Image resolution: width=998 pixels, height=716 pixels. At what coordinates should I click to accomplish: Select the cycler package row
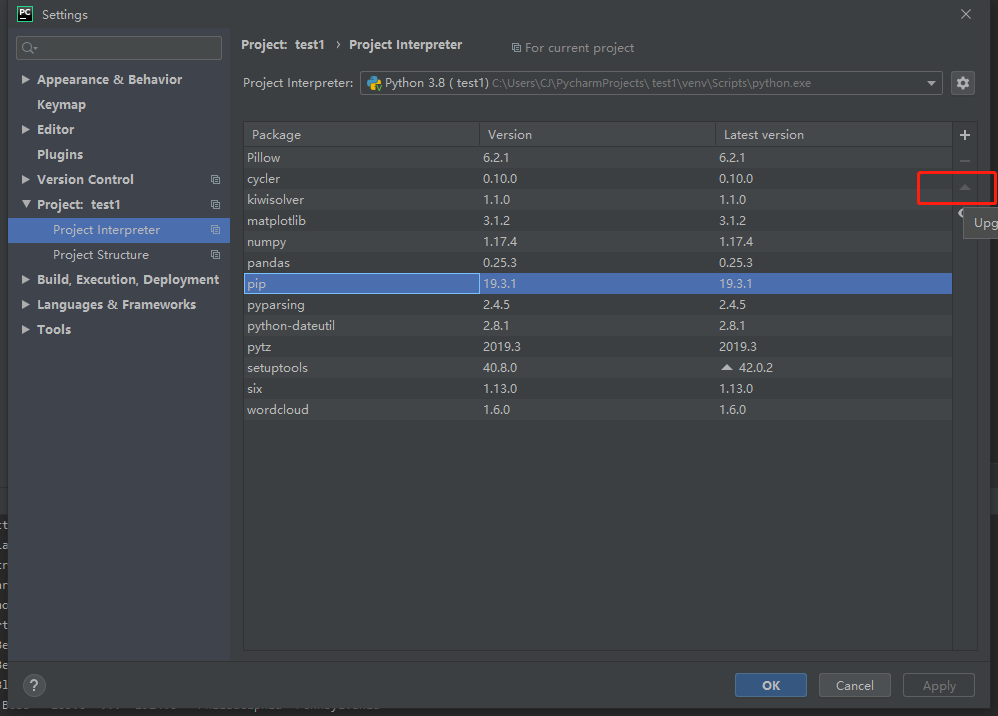coord(598,179)
